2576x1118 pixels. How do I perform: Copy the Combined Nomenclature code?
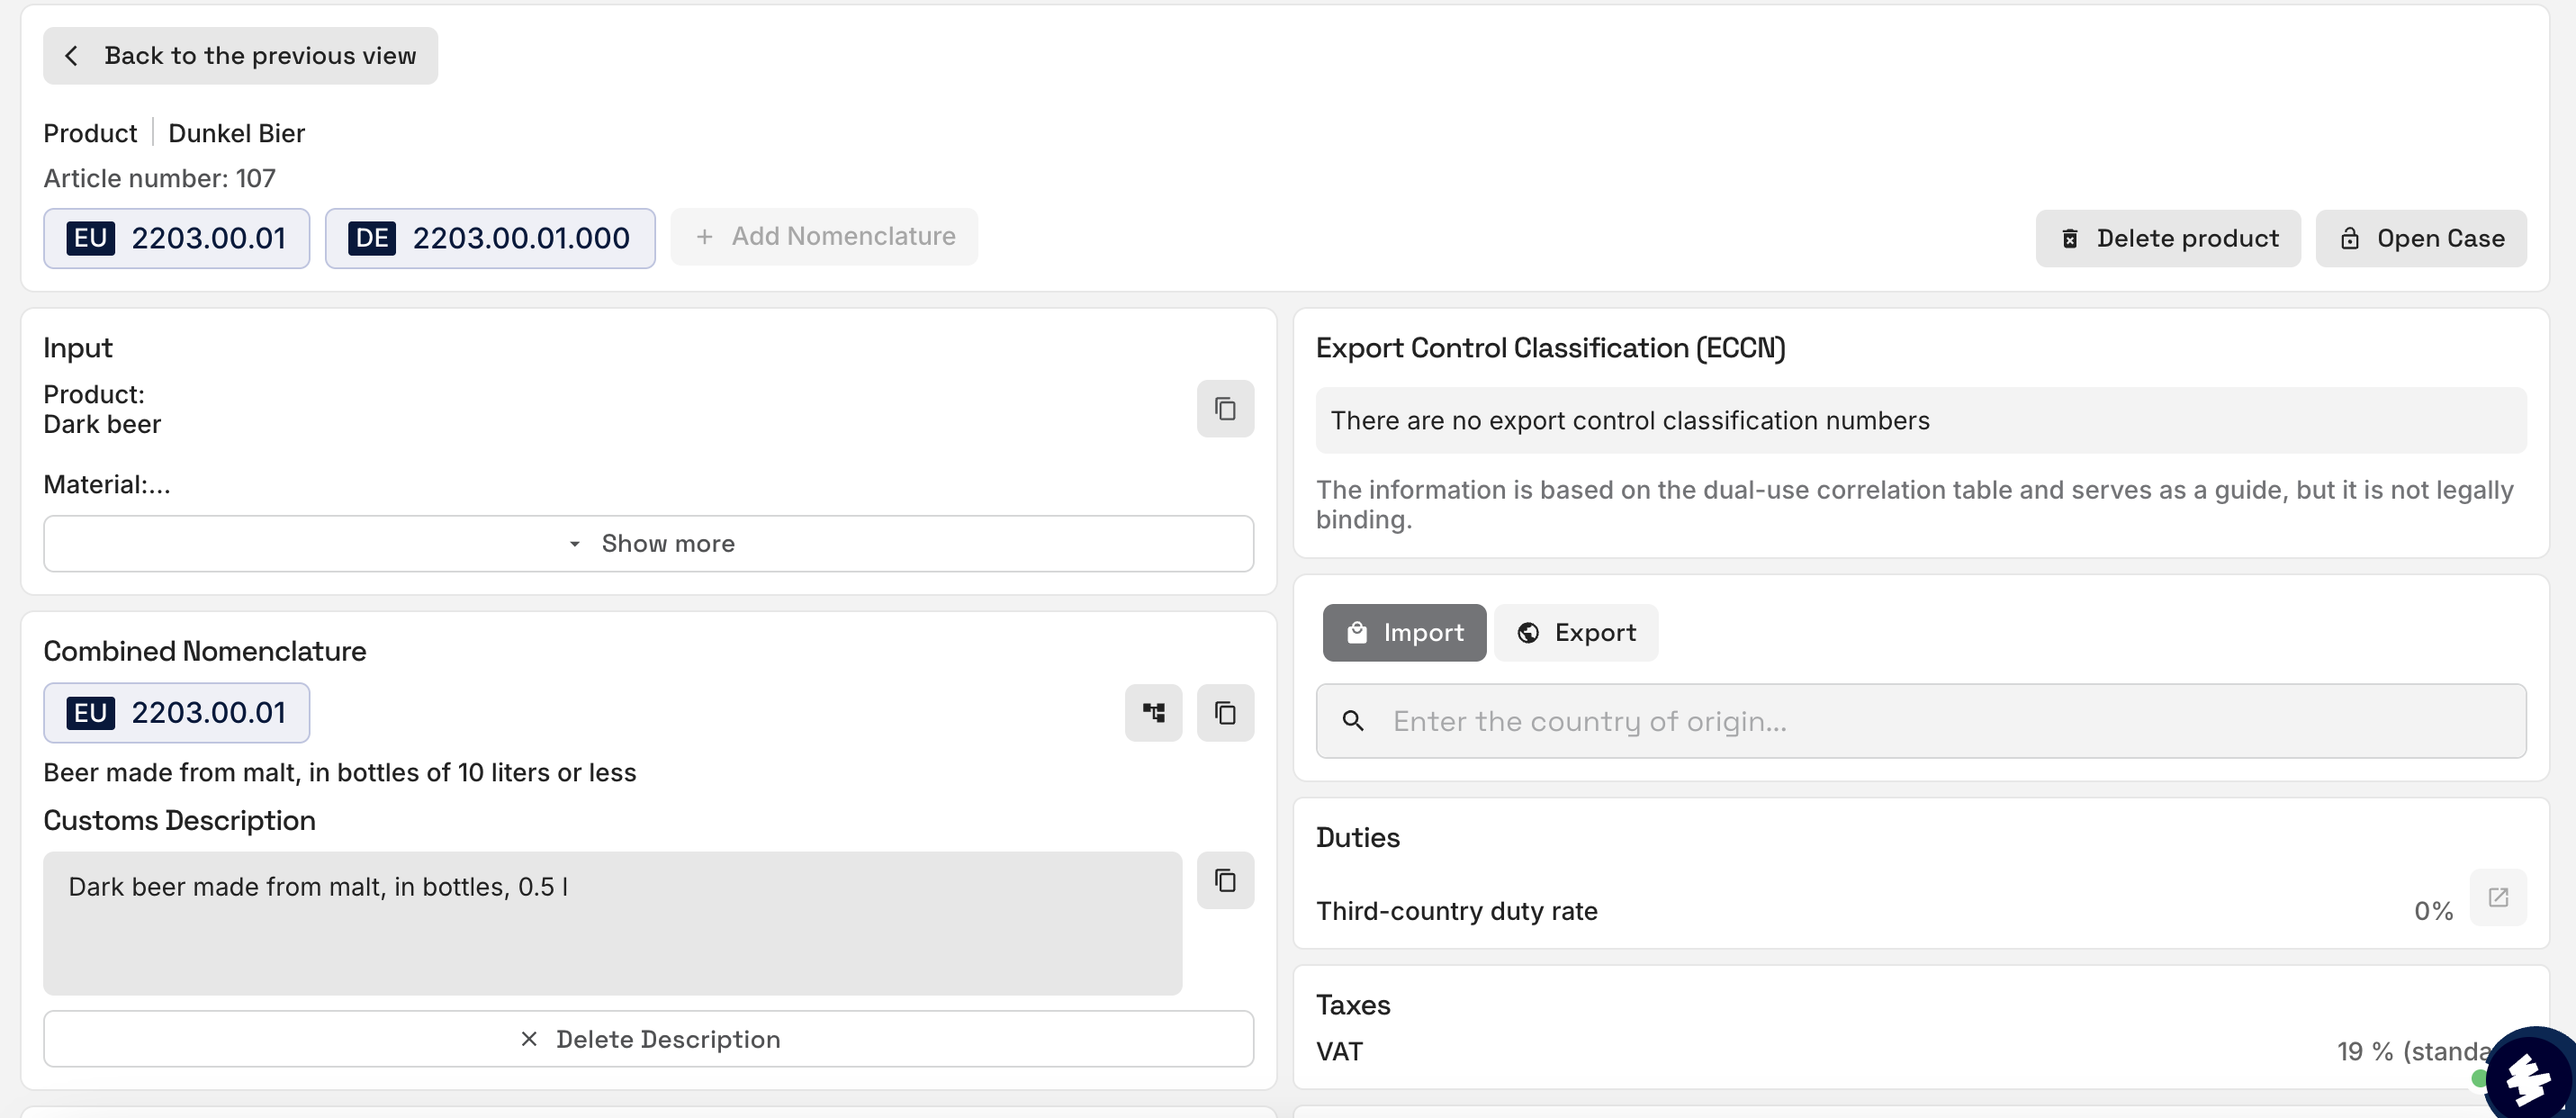(x=1225, y=712)
